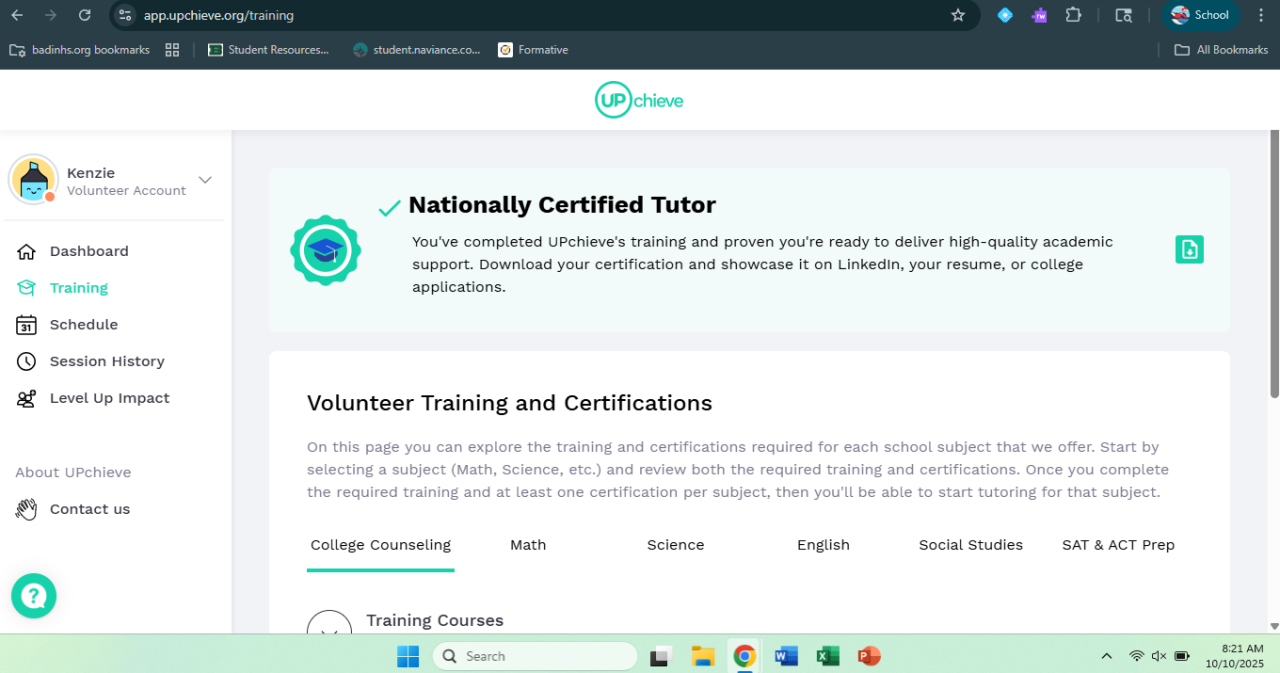
Task: Click the Contact us link
Action: click(x=89, y=509)
